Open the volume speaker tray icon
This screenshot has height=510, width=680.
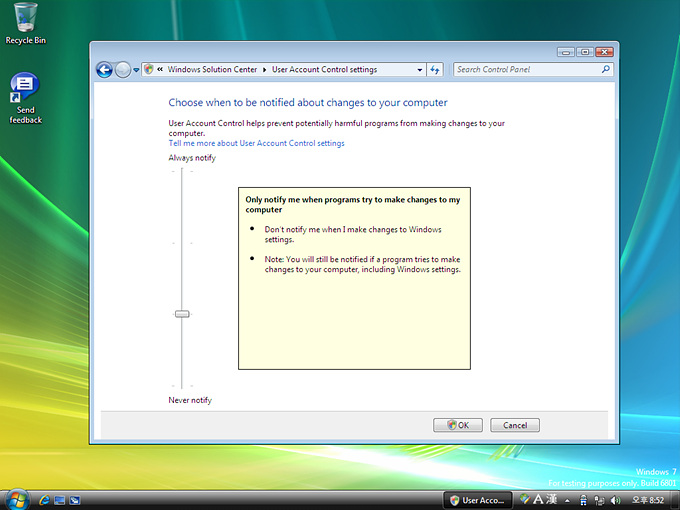[x=615, y=500]
